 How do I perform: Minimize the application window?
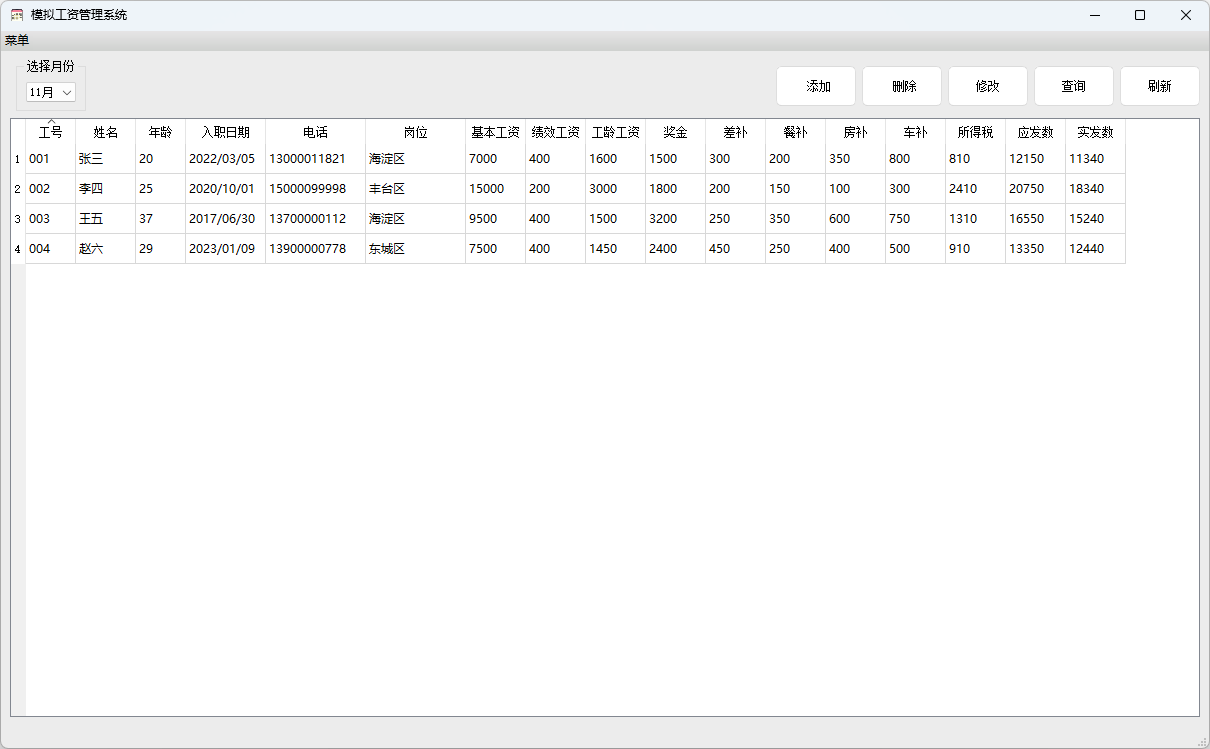point(1094,15)
